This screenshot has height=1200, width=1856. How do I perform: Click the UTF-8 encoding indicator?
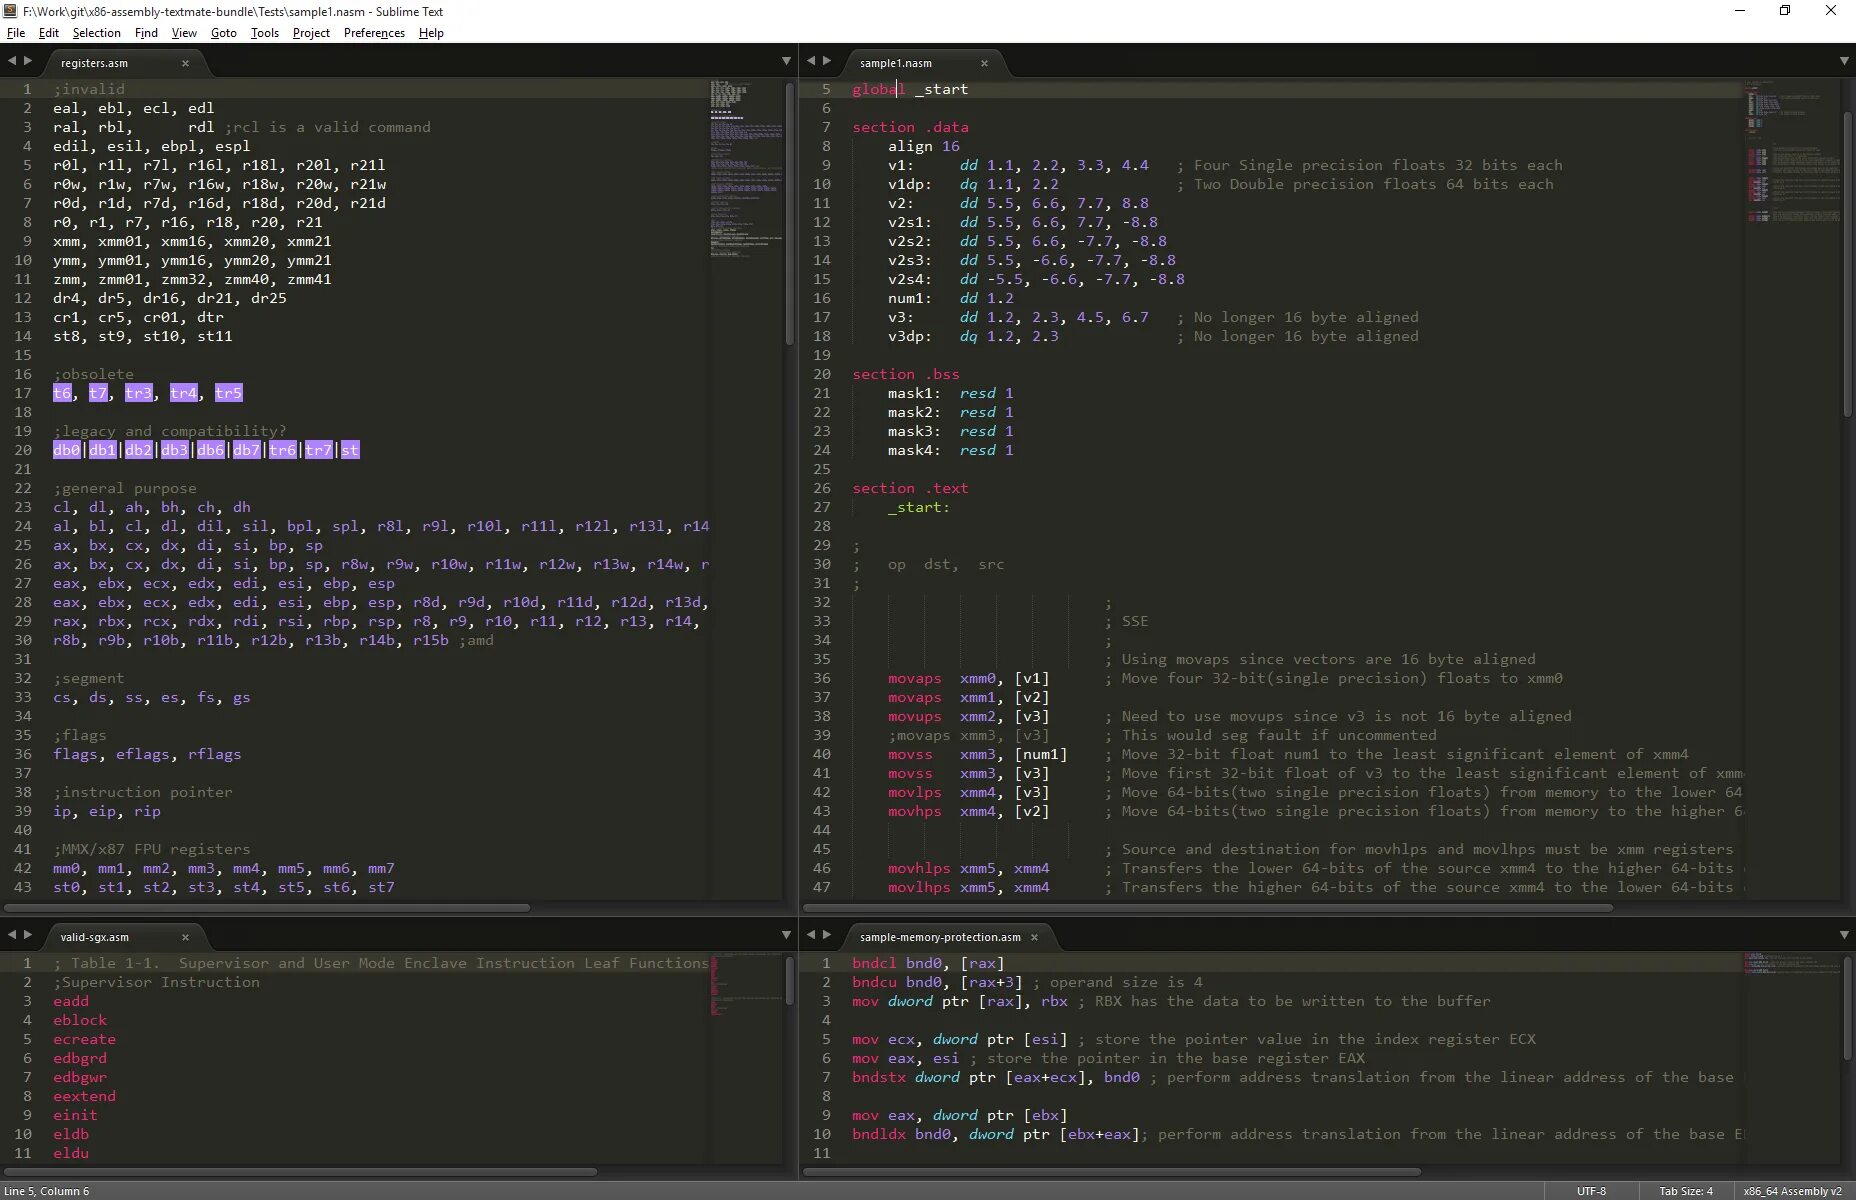[1591, 1191]
